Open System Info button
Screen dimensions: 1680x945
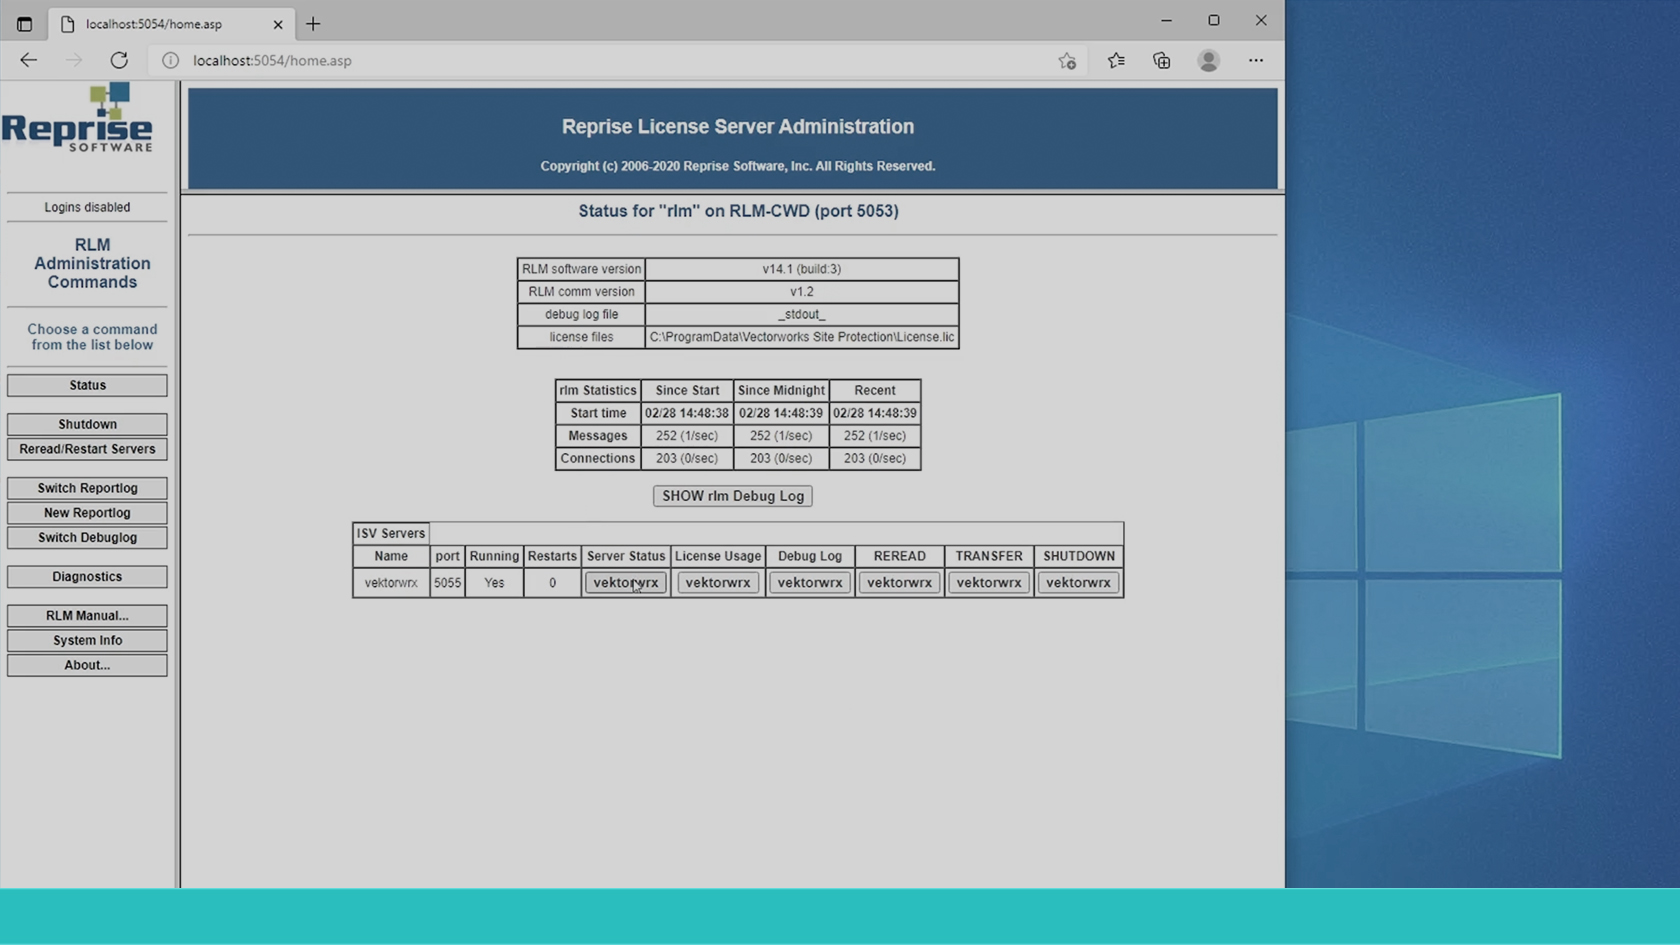[87, 640]
